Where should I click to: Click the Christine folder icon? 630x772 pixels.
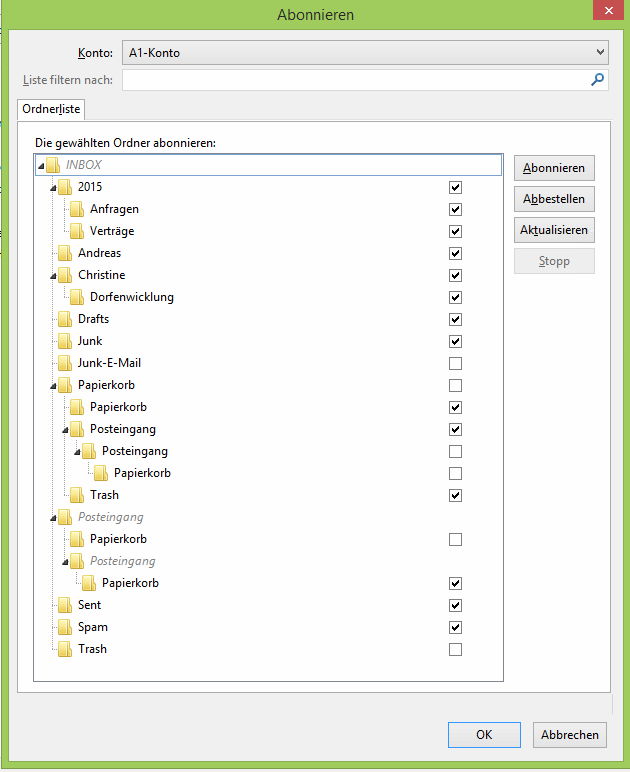coord(64,275)
